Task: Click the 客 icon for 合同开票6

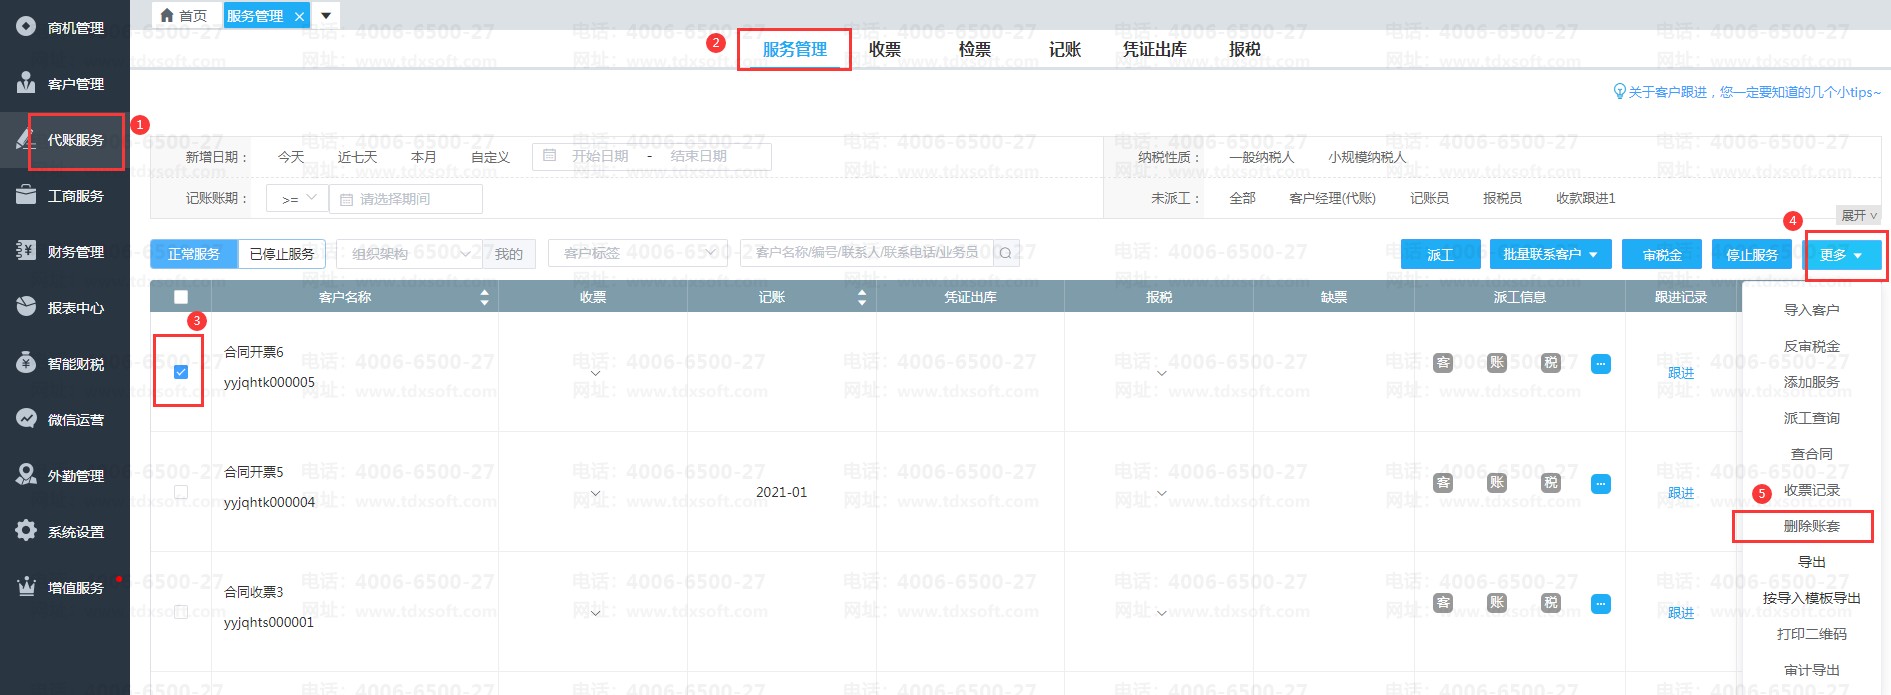Action: click(x=1443, y=363)
